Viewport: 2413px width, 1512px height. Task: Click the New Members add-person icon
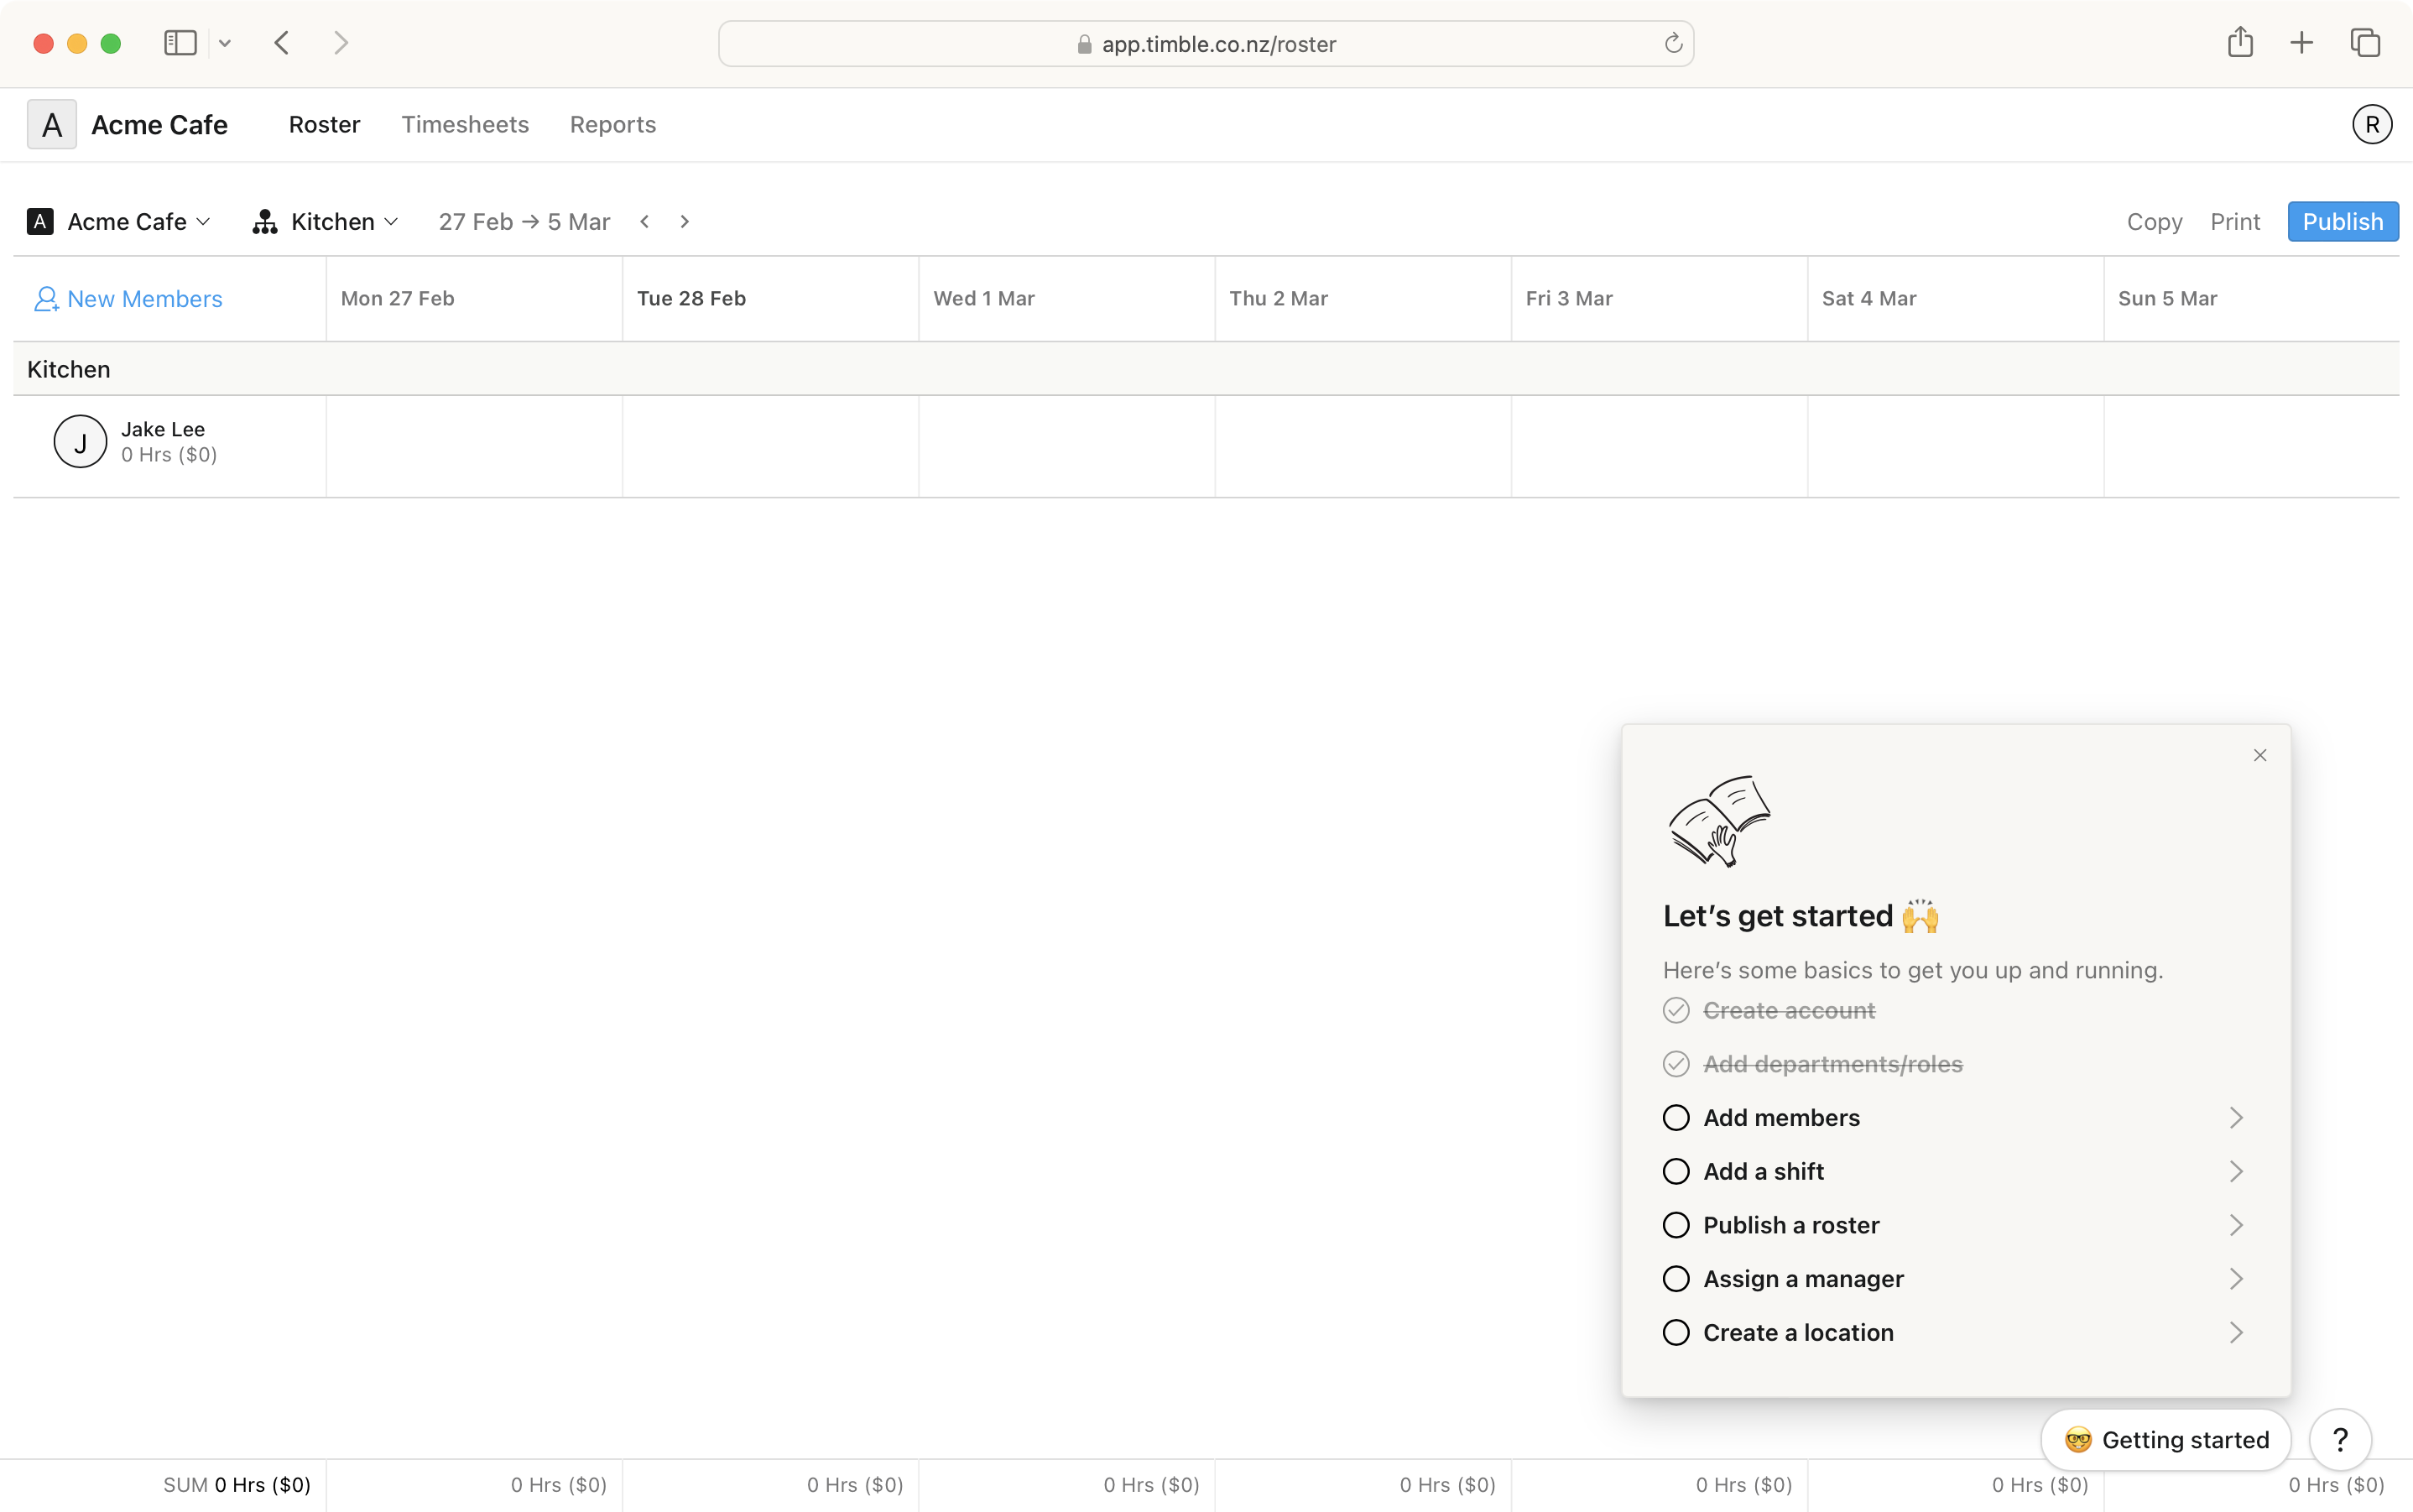[x=46, y=299]
